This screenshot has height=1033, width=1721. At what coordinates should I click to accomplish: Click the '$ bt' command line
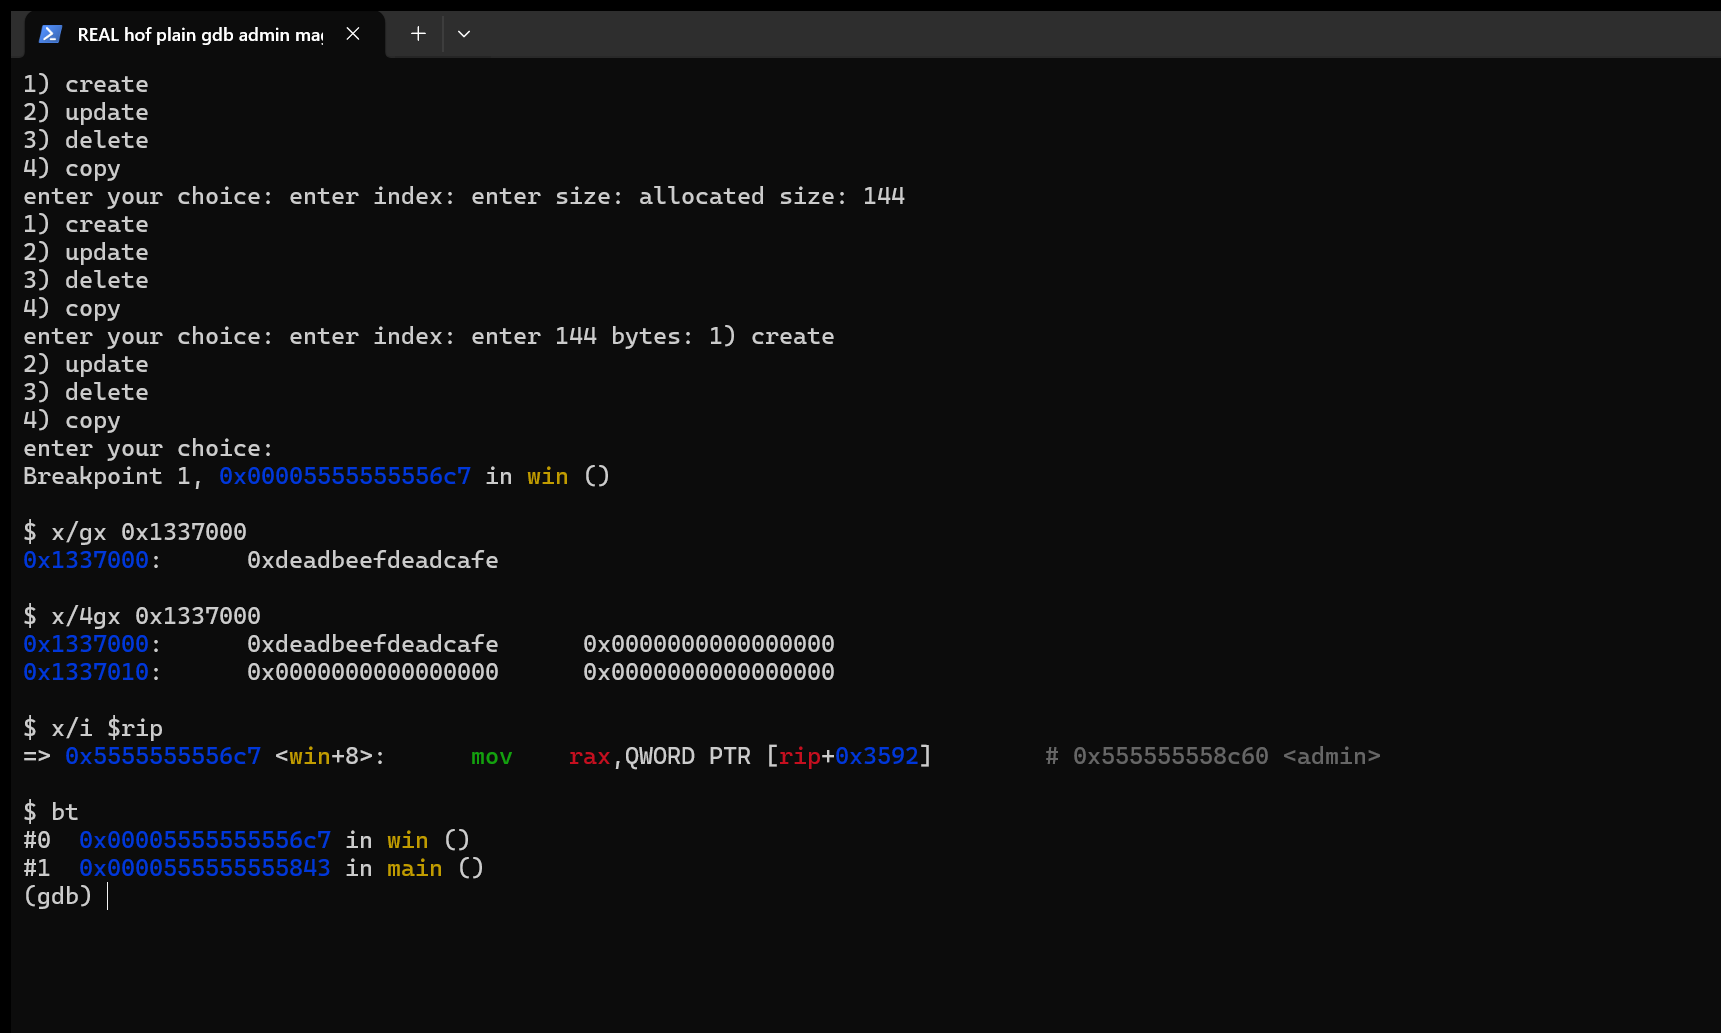point(51,812)
